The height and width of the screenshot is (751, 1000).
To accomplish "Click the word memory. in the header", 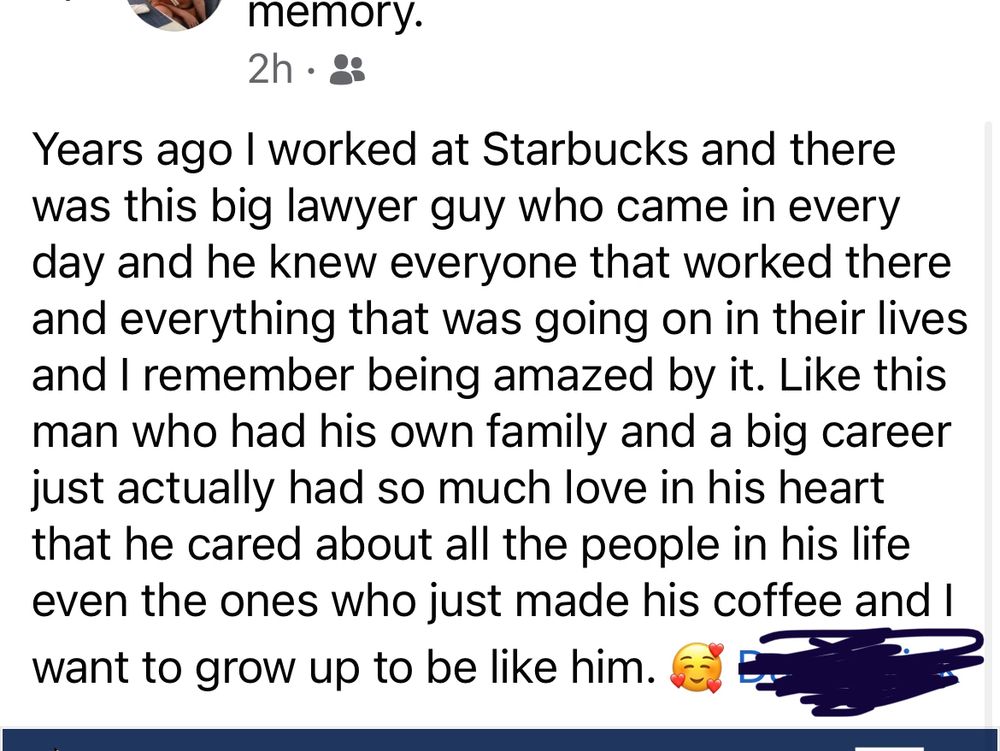I will pyautogui.click(x=335, y=14).
